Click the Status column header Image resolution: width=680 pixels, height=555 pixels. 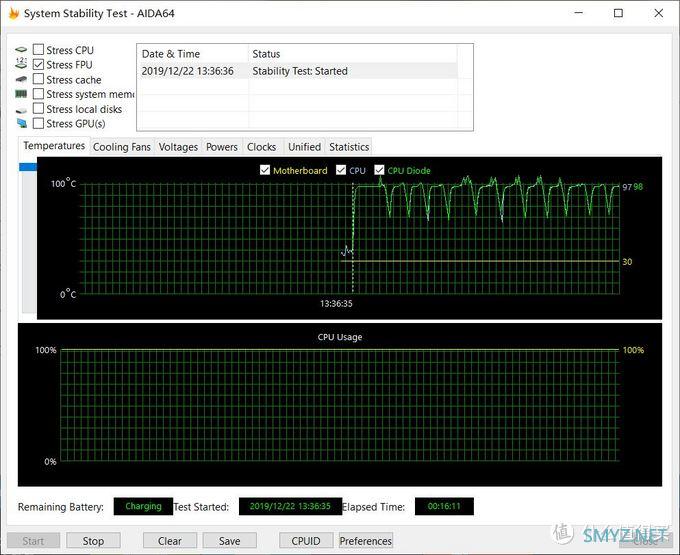353,54
